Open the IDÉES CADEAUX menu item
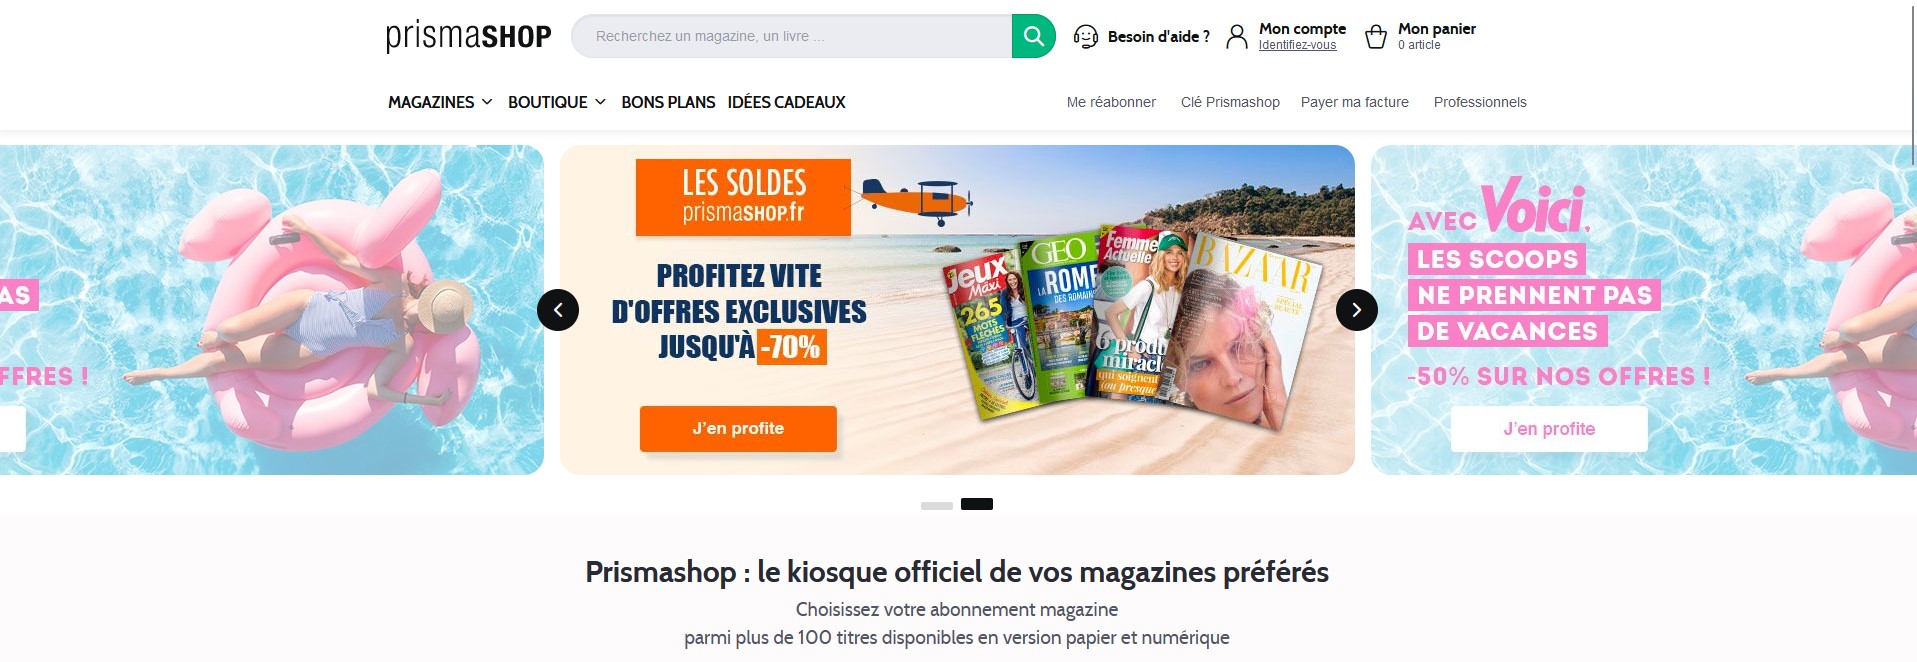The height and width of the screenshot is (662, 1917). [786, 102]
